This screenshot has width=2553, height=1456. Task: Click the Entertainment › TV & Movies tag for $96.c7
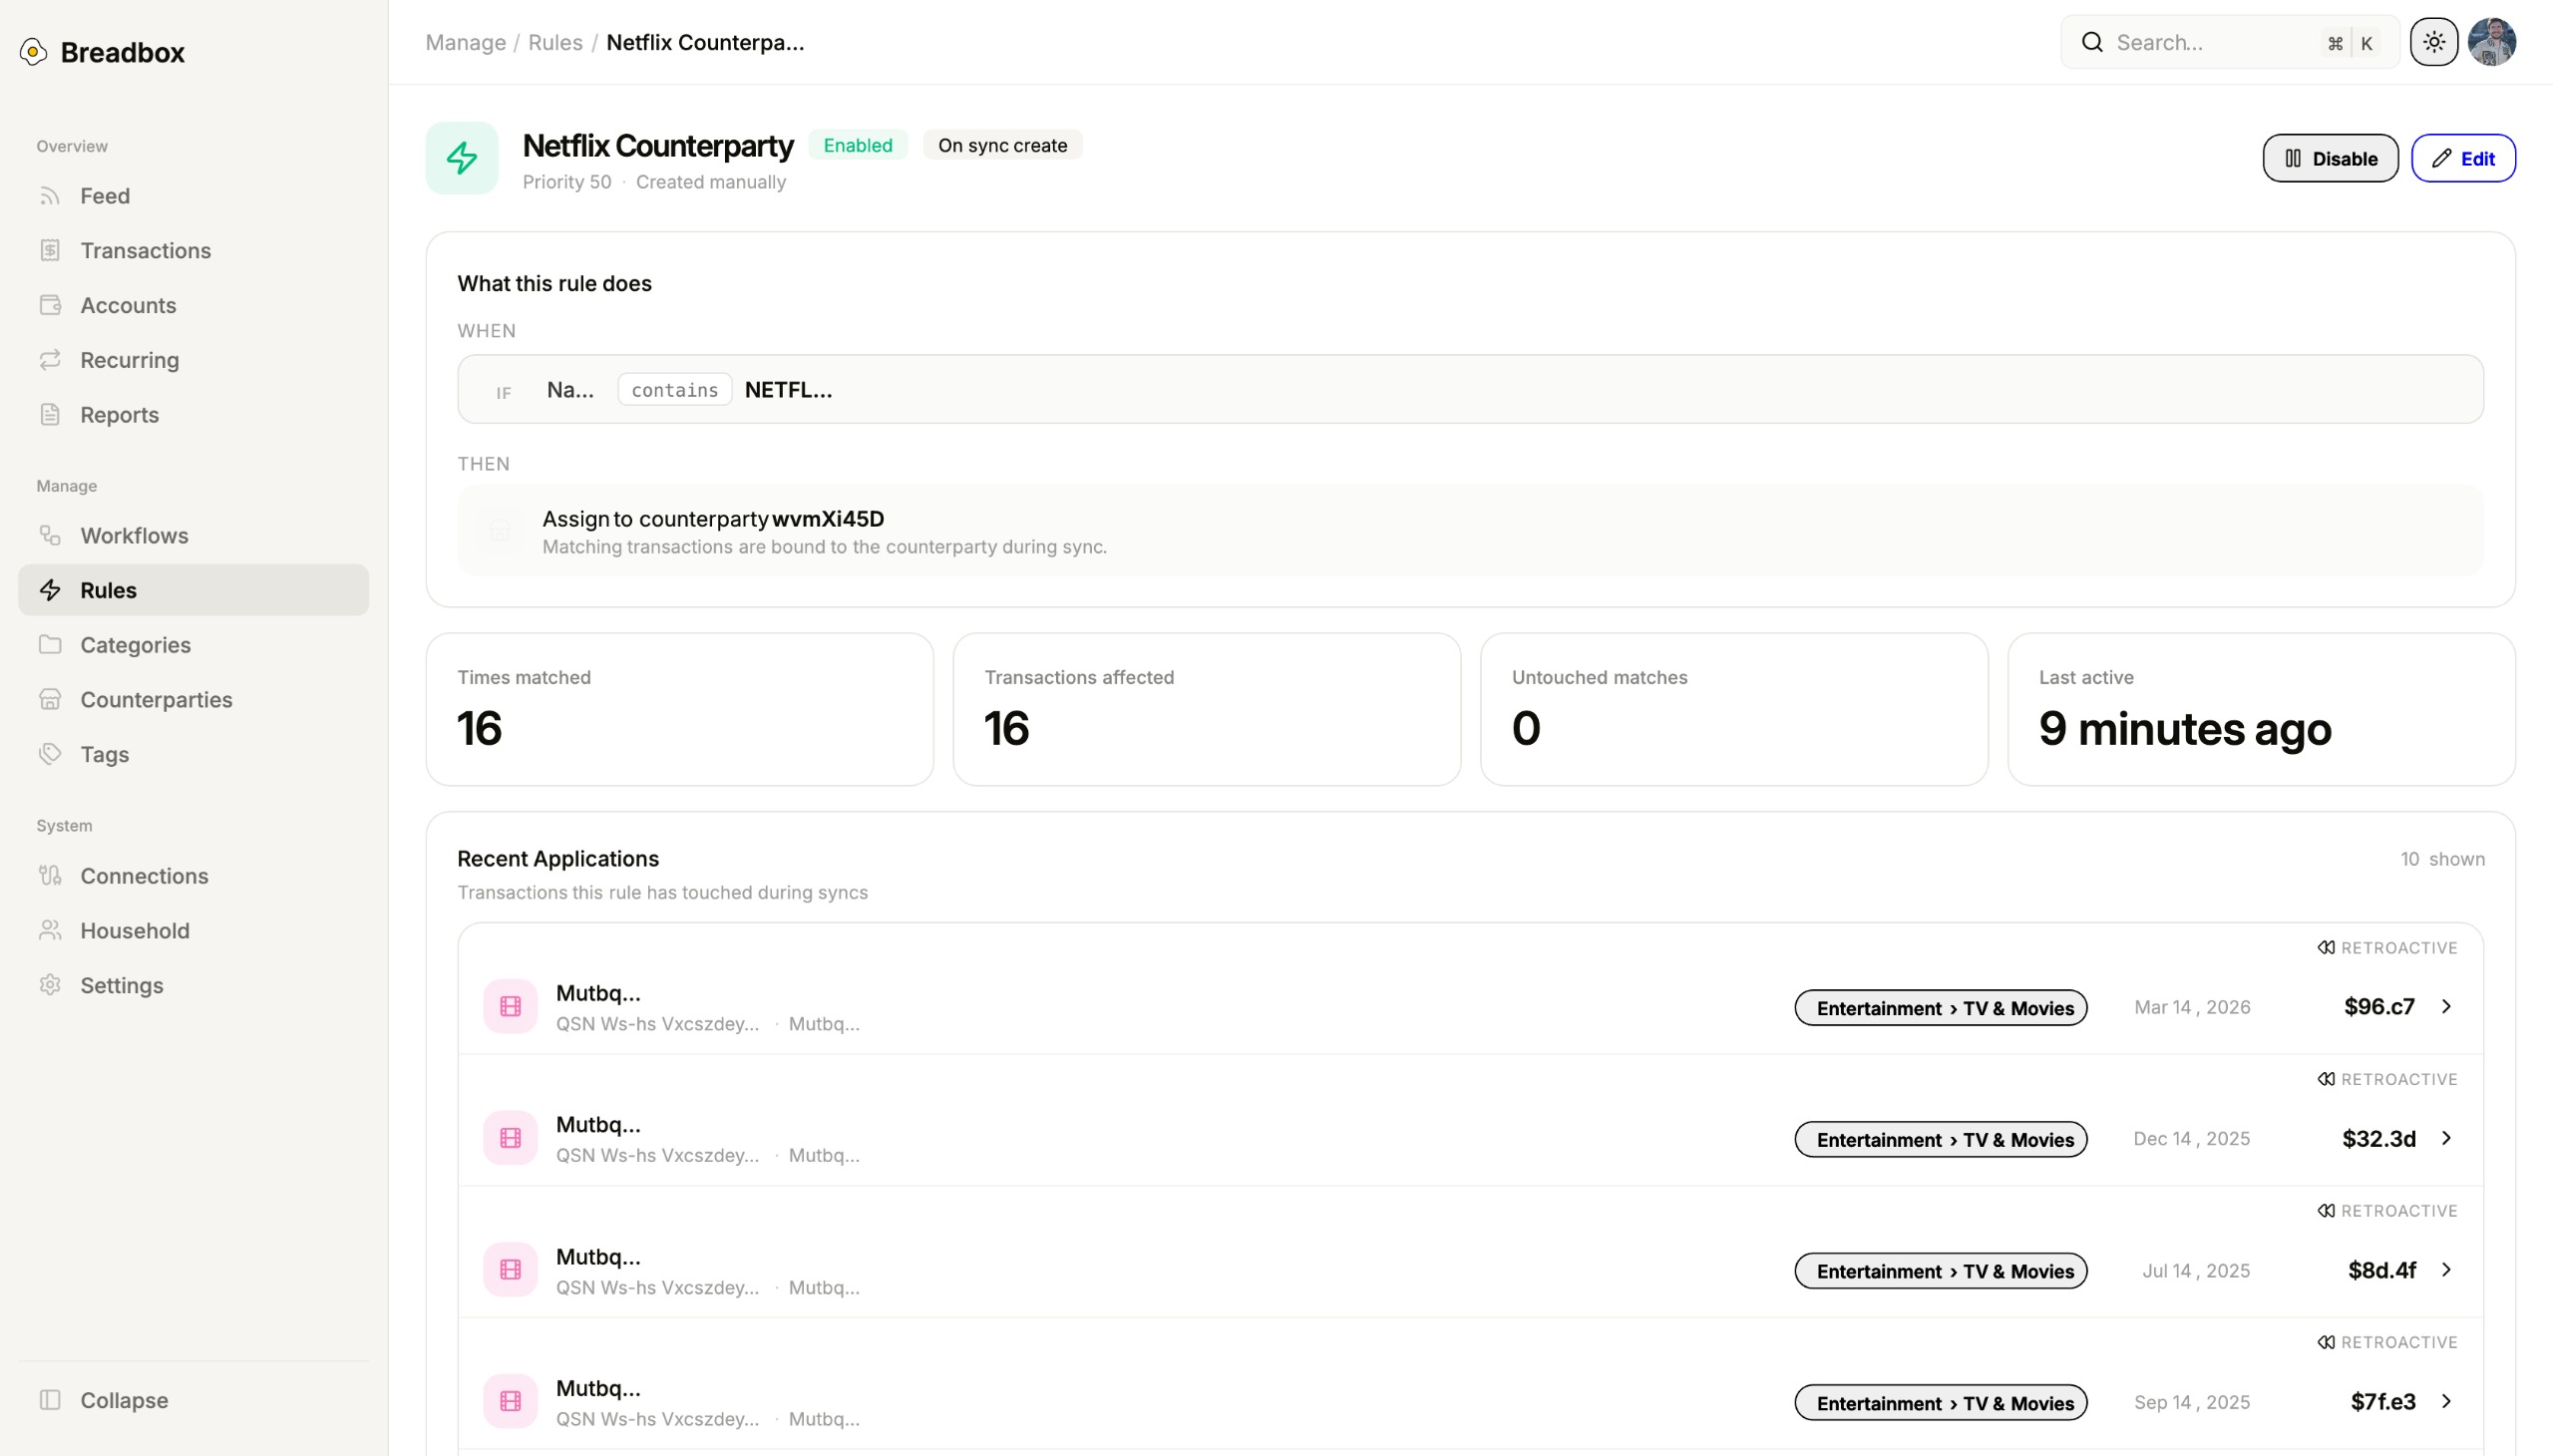(1941, 1008)
